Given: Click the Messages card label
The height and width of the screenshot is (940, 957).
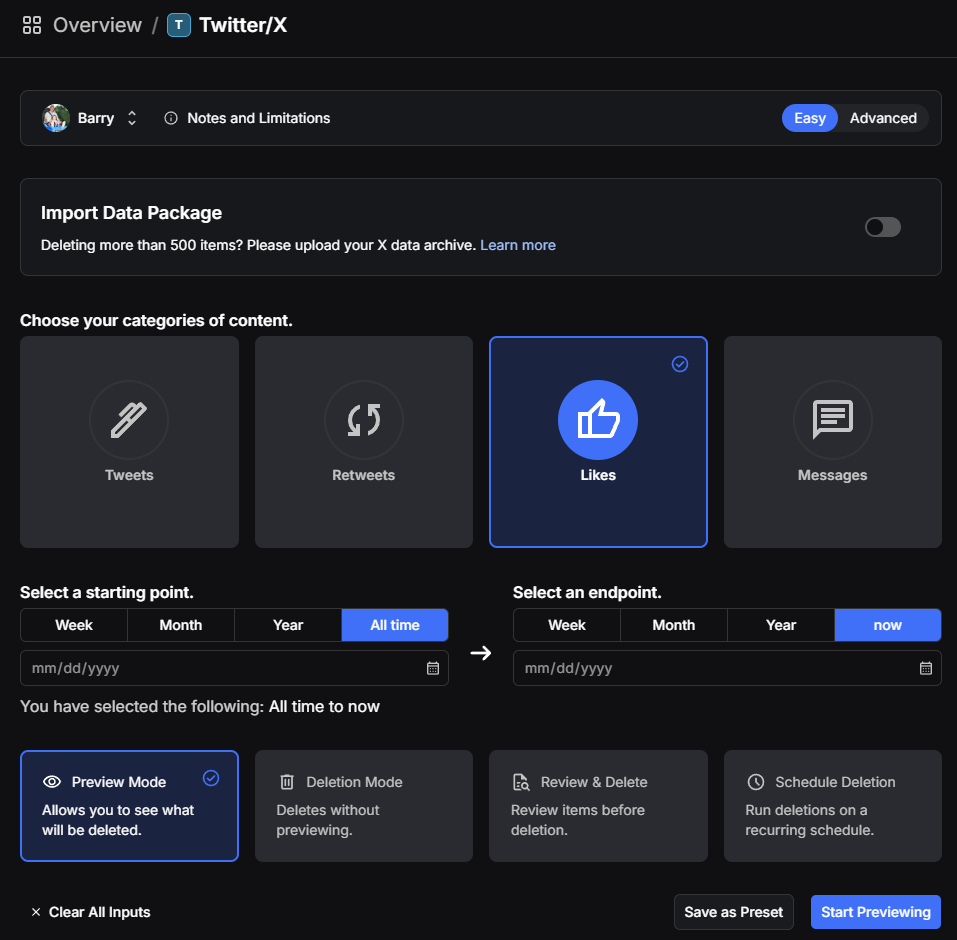Looking at the screenshot, I should tap(832, 475).
